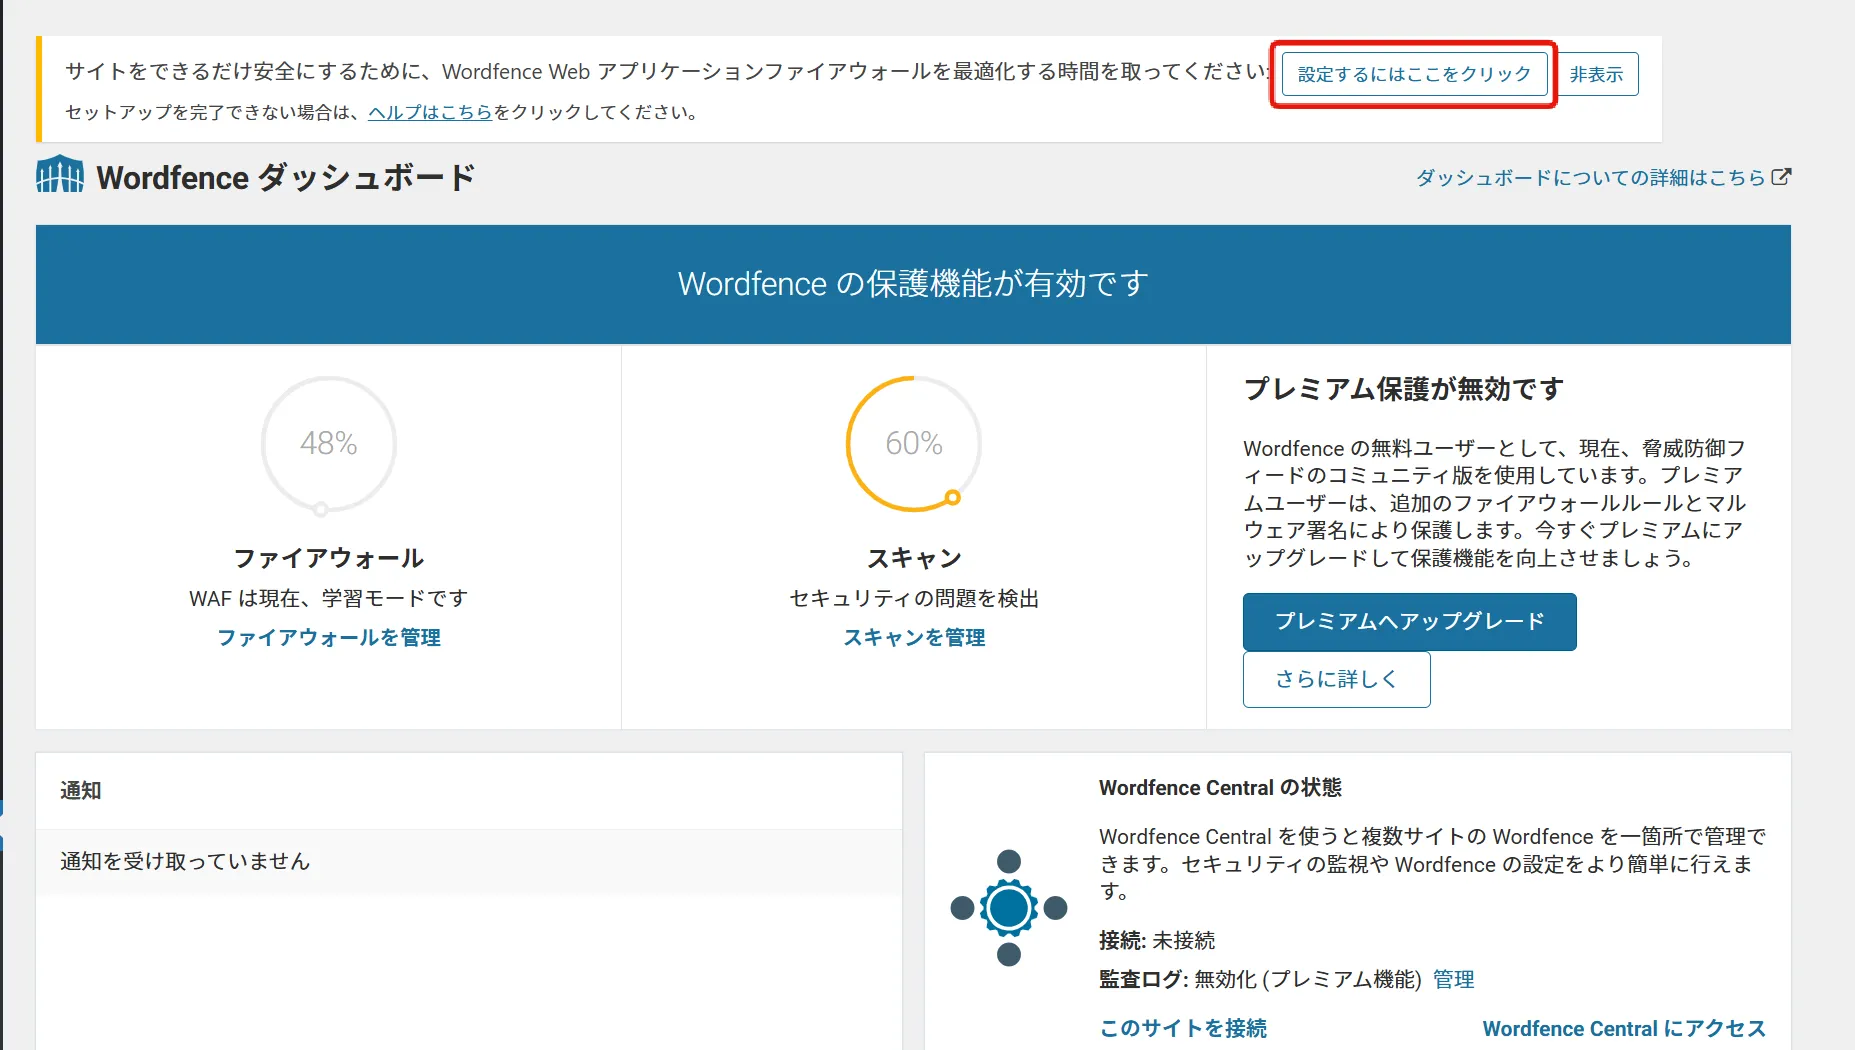Hide the notice with 非表示 button
The image size is (1855, 1050).
(1597, 73)
